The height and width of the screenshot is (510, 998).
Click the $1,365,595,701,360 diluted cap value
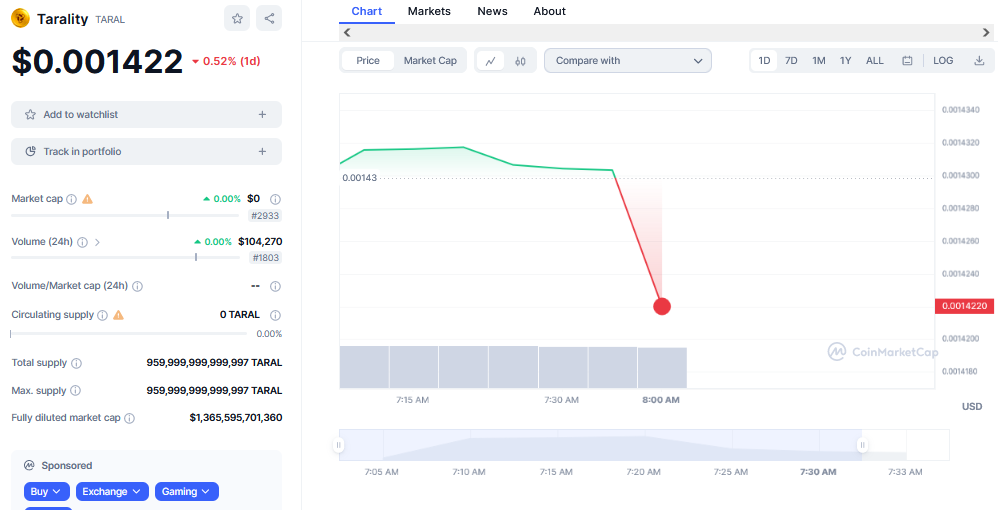(x=236, y=418)
